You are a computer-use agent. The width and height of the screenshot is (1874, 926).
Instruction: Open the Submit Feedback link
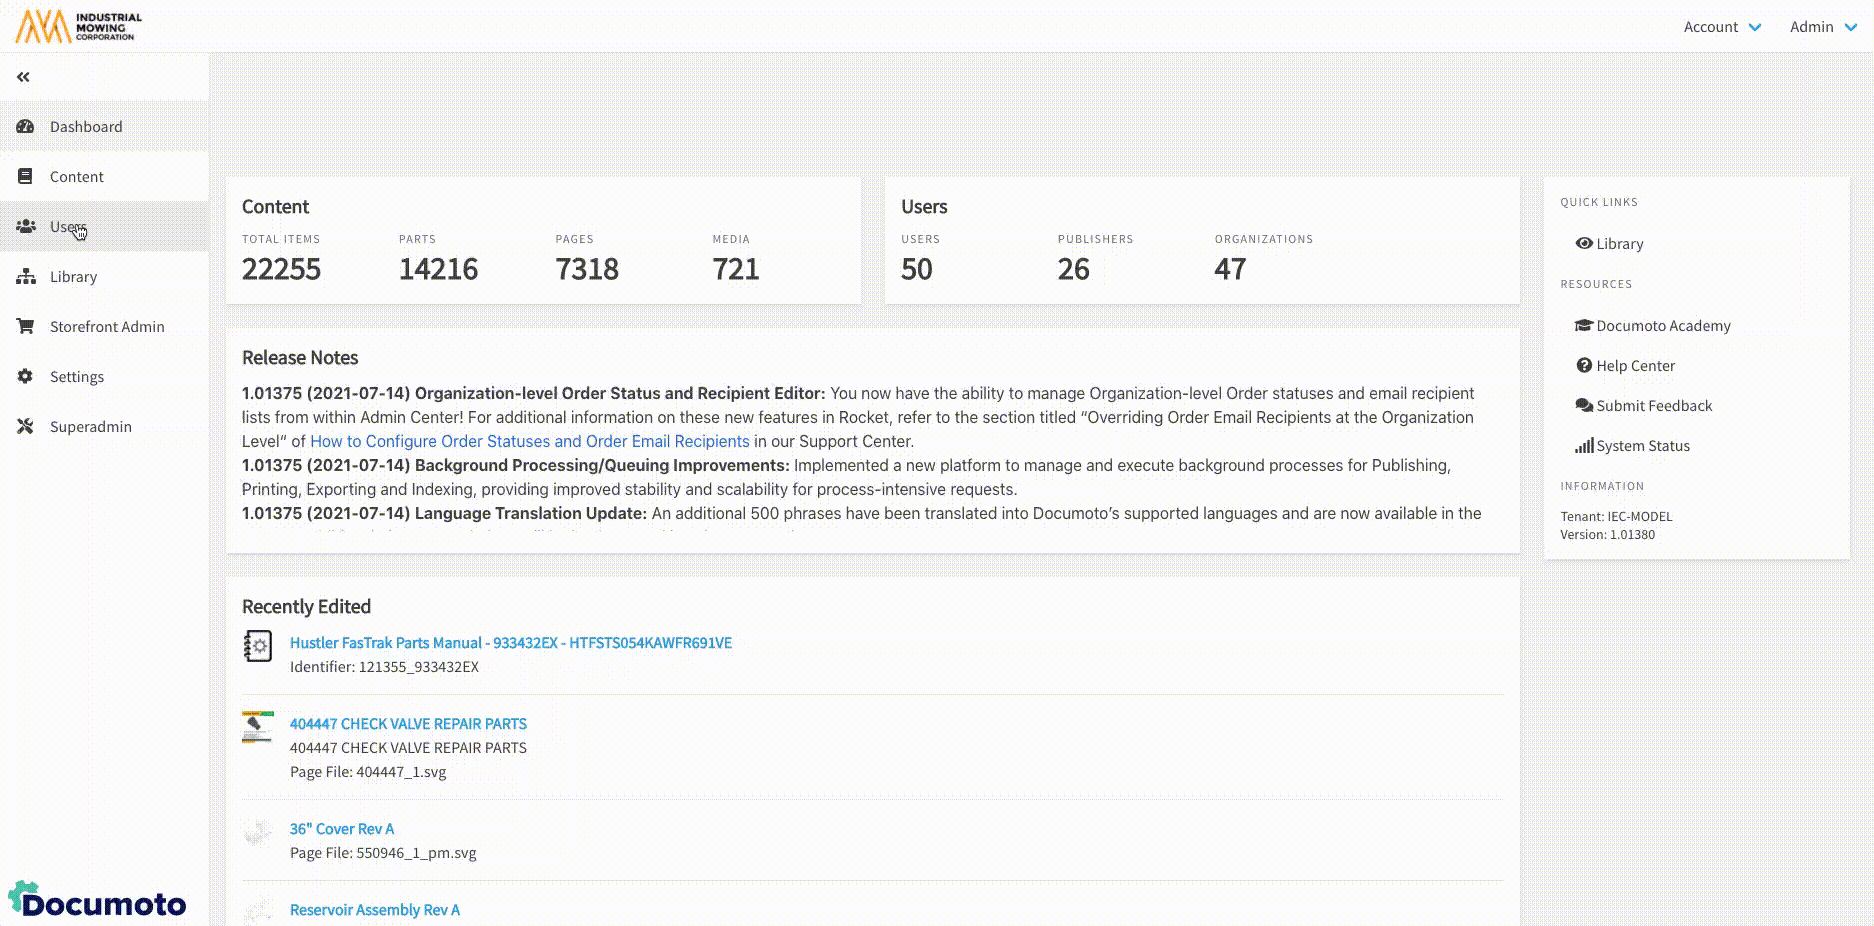point(1653,406)
